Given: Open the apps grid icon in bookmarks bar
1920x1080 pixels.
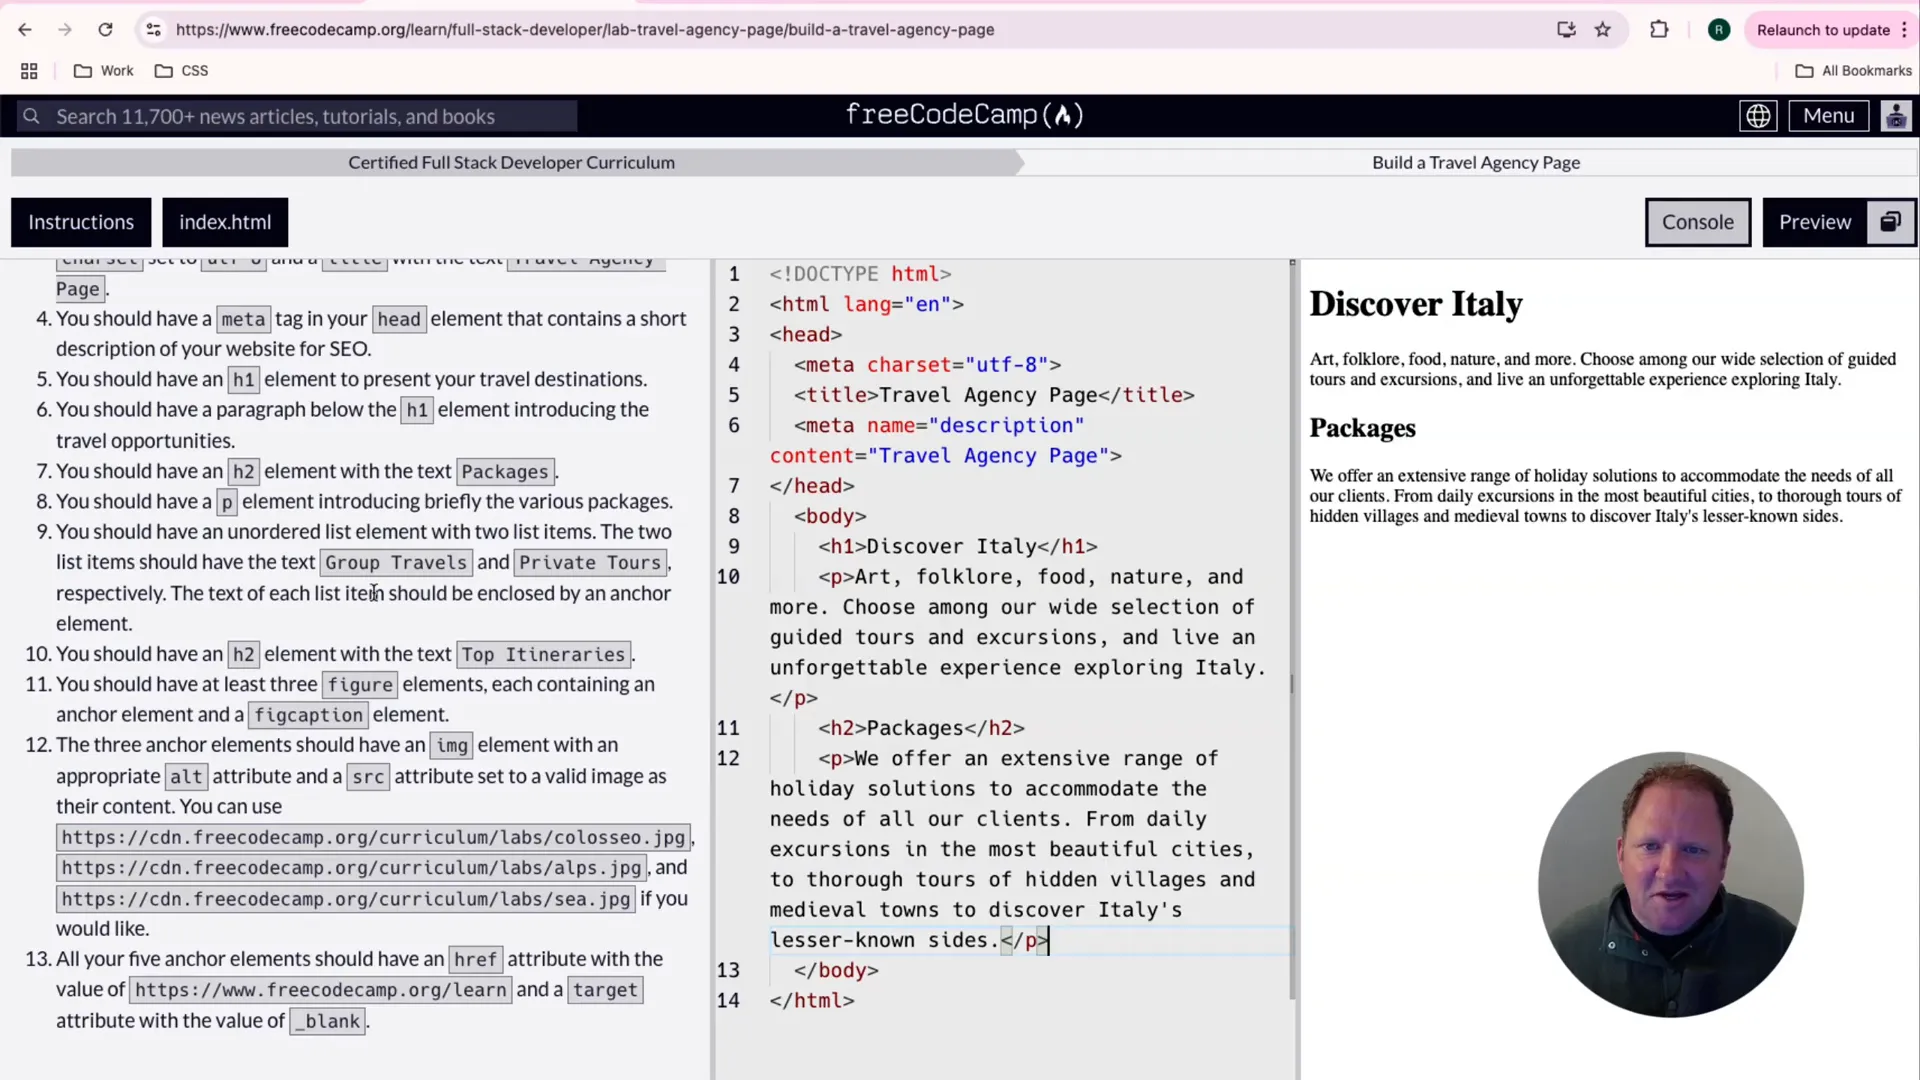Looking at the screenshot, I should pos(29,71).
